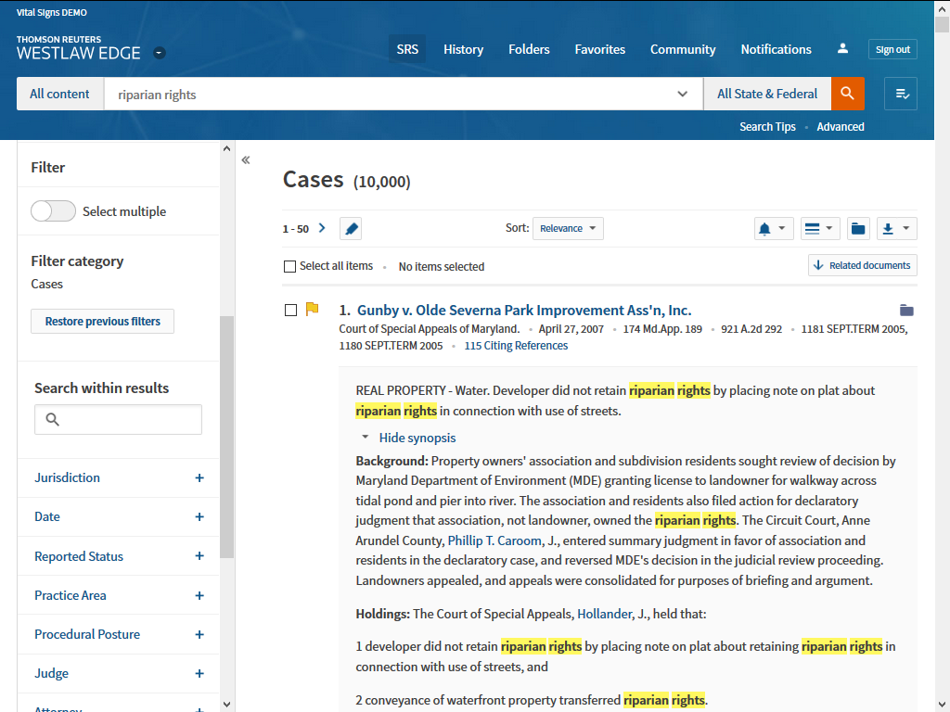
Task: Expand the Jurisdiction filter
Action: [x=199, y=478]
